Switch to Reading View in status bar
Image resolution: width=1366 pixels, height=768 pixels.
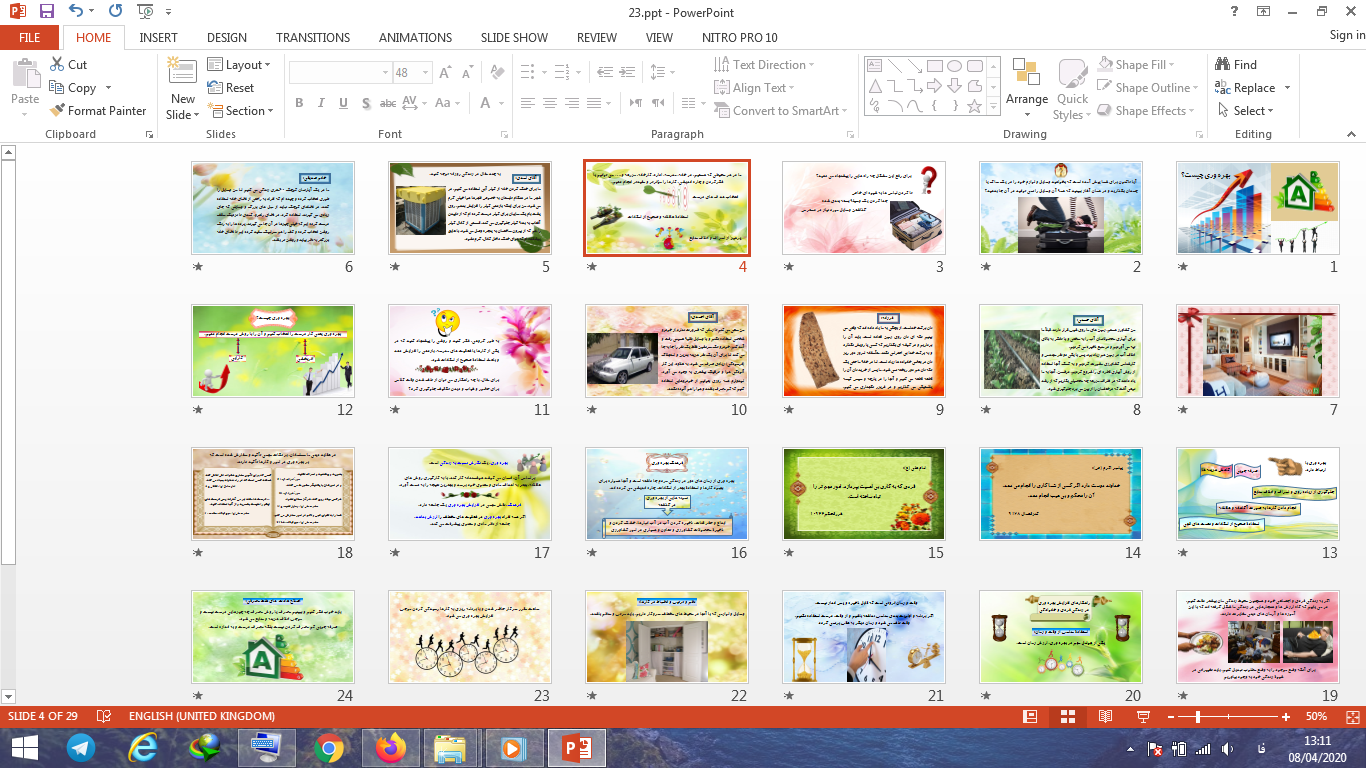pos(1105,717)
